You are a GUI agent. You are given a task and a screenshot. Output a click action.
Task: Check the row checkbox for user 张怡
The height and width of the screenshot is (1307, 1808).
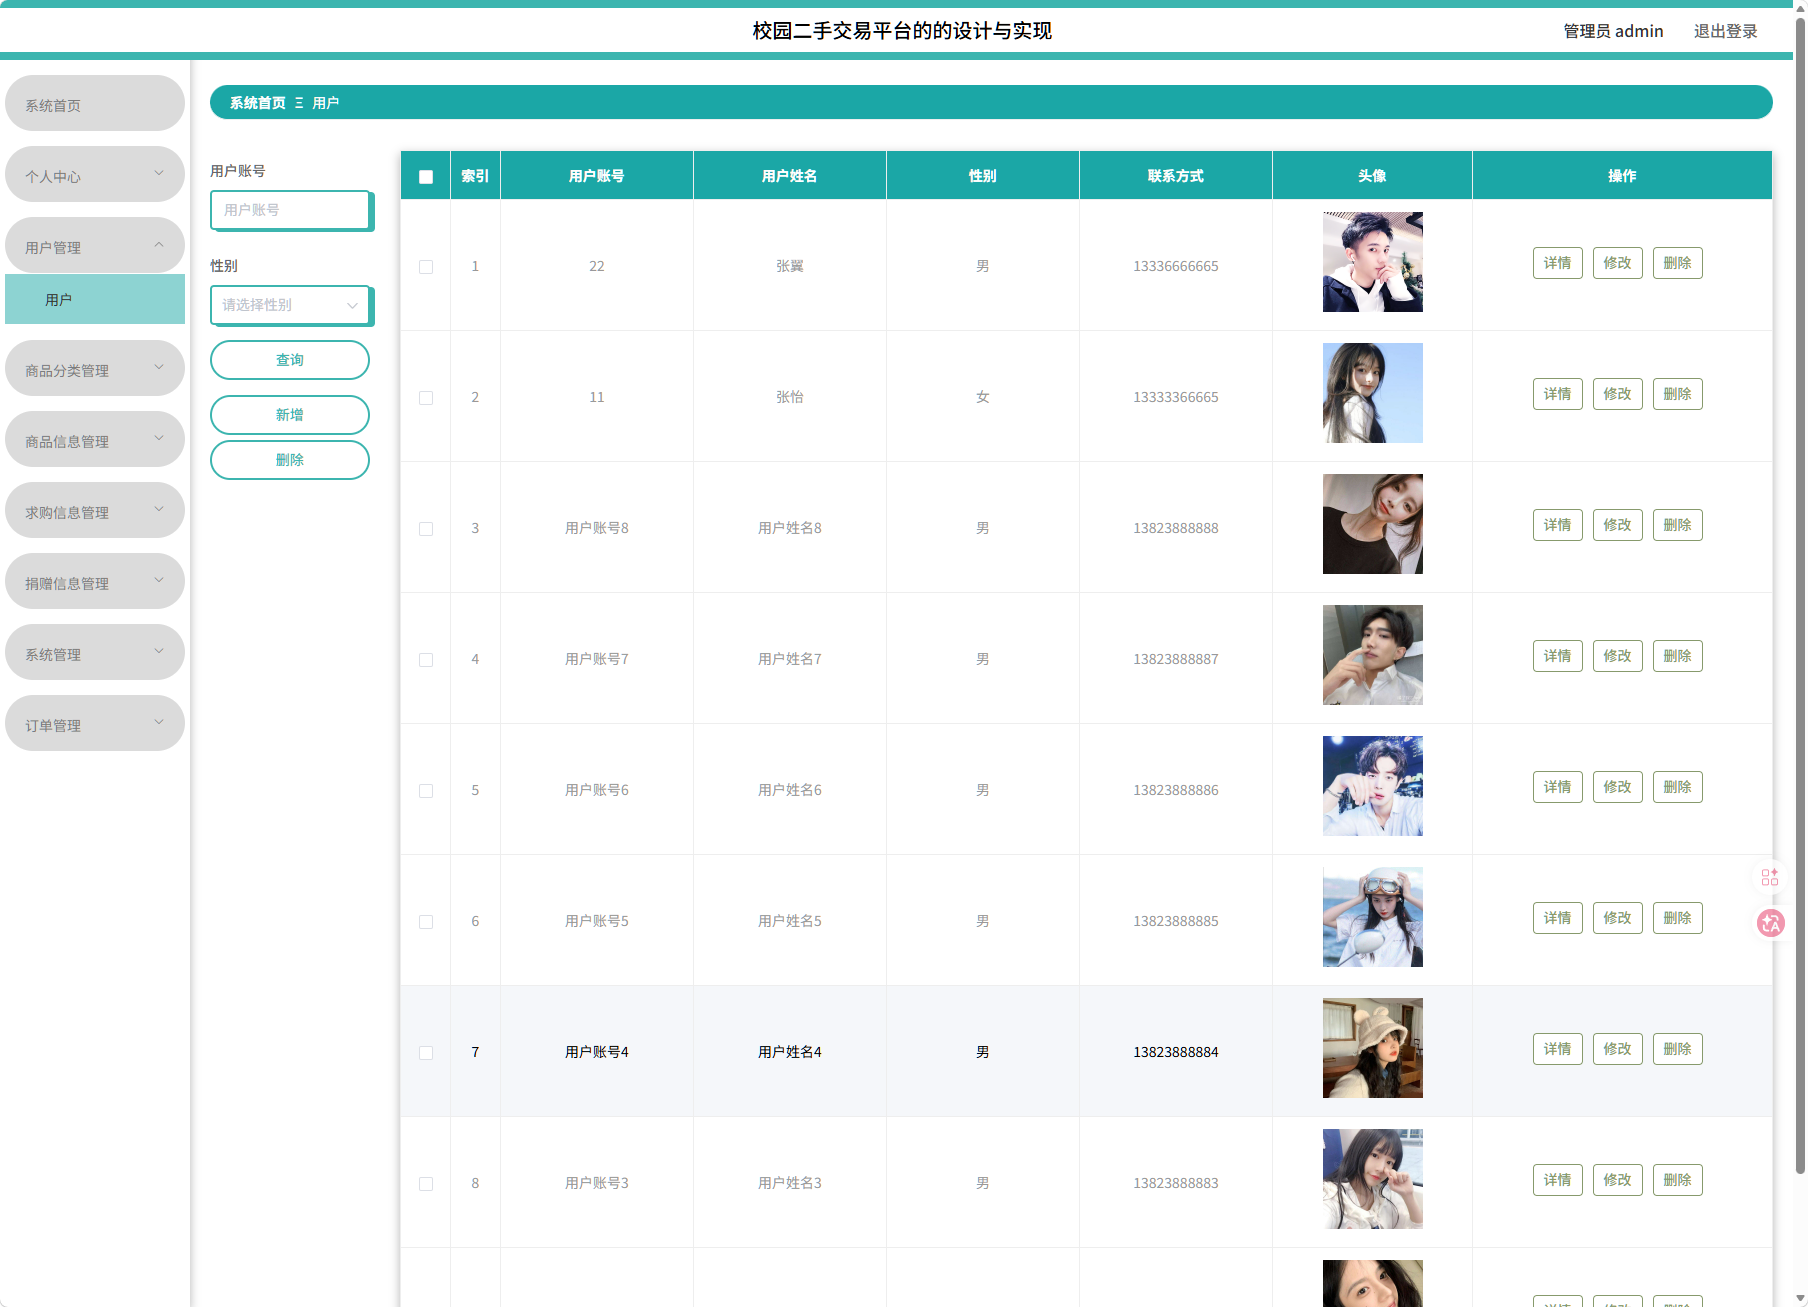pos(426,398)
